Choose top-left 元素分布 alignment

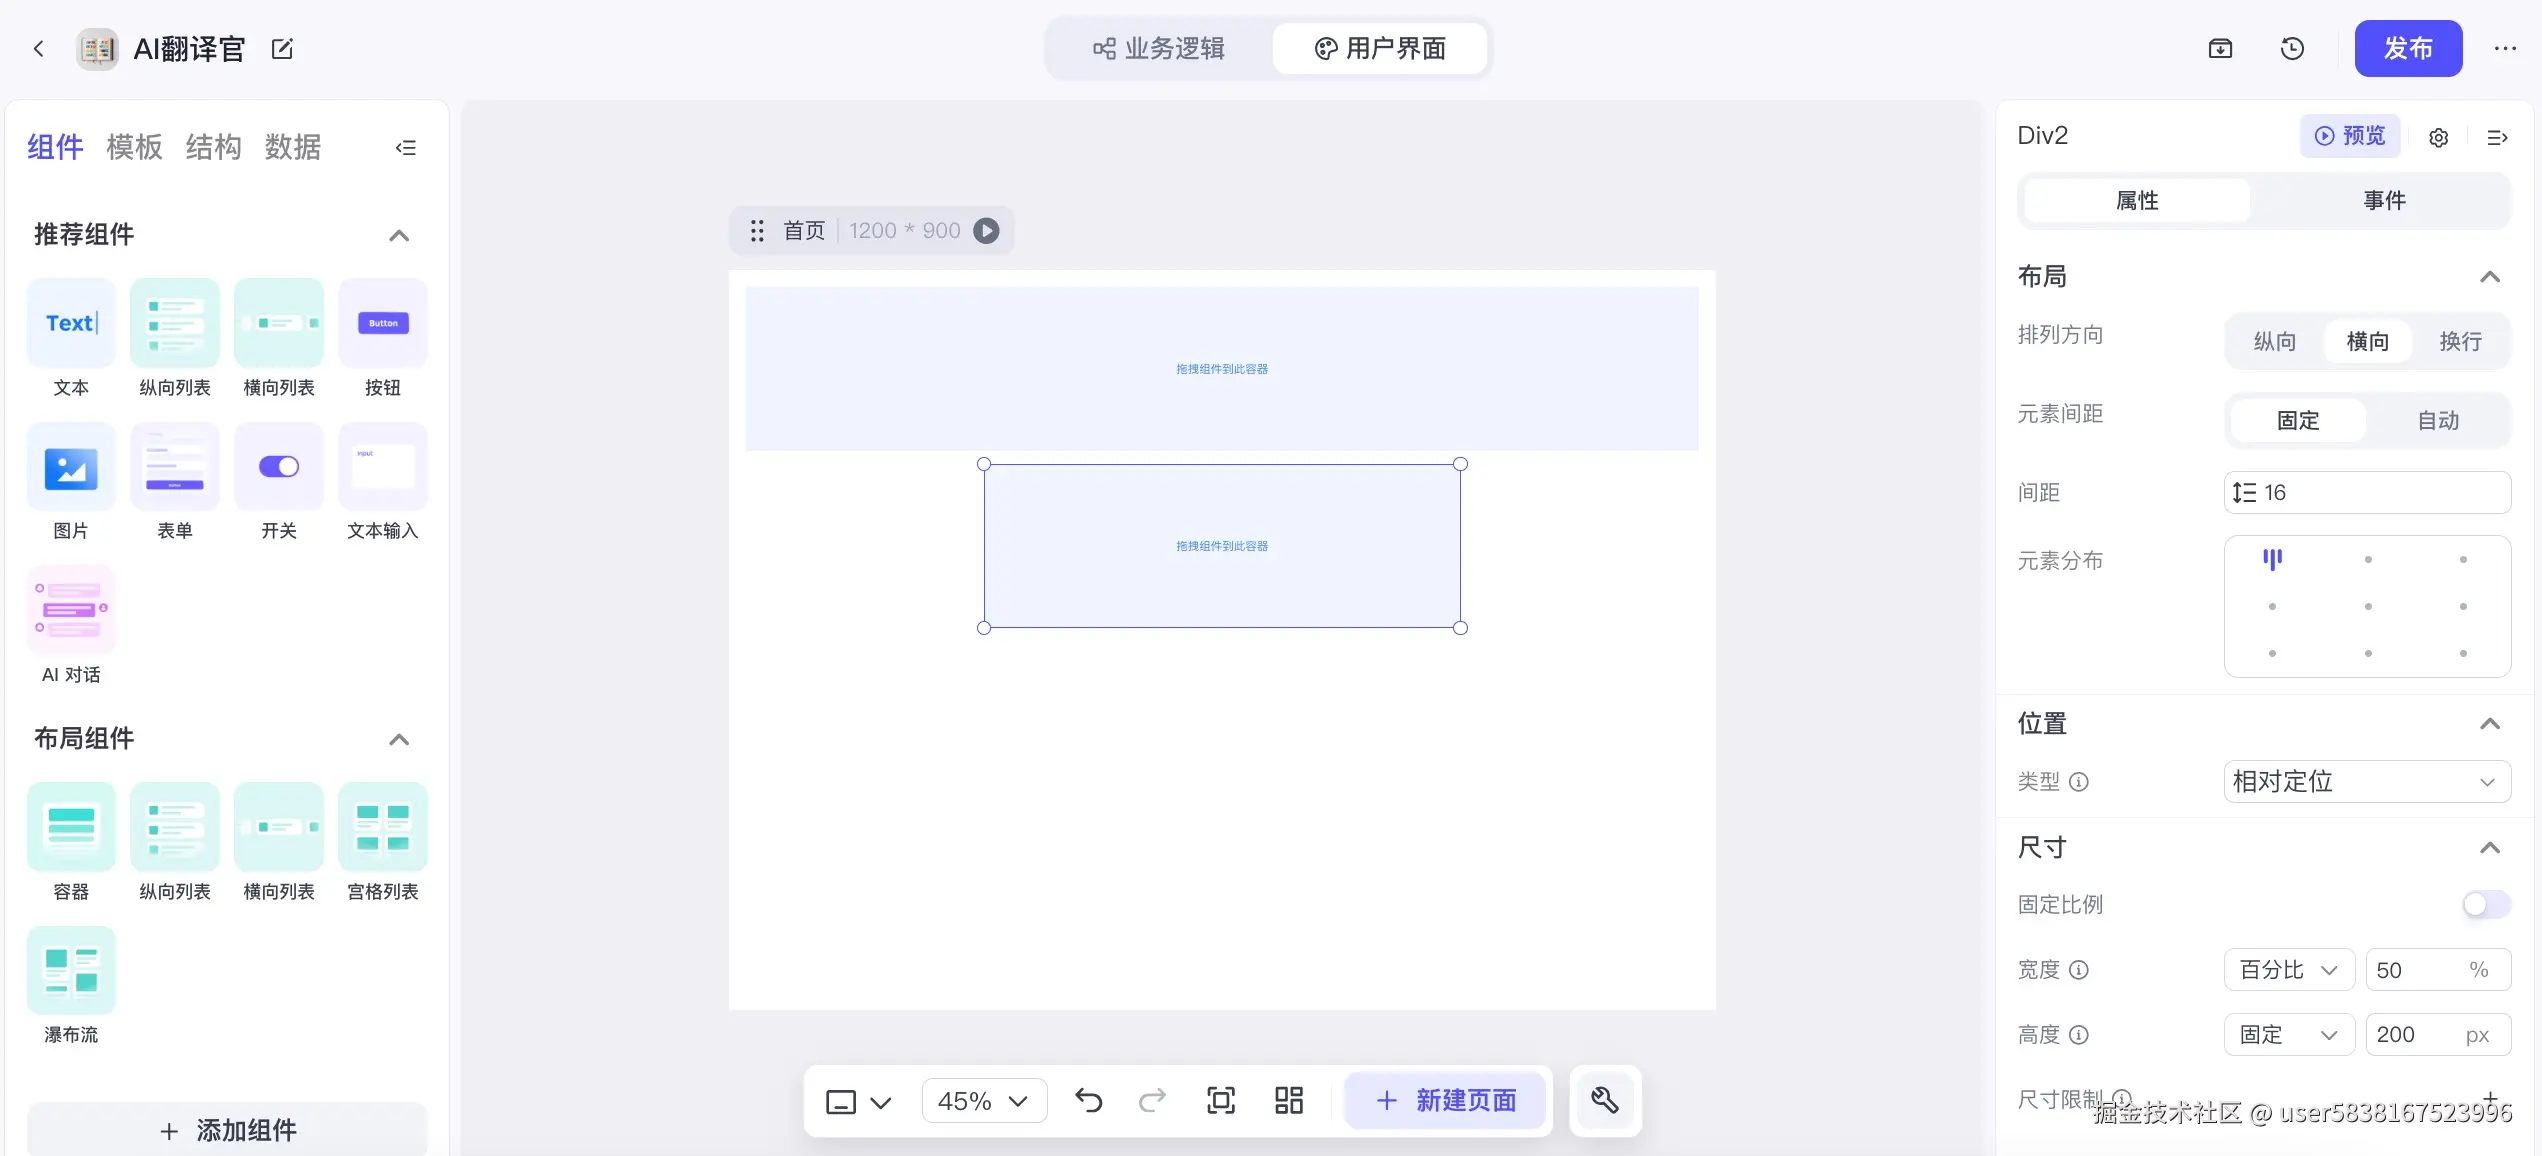(x=2273, y=560)
